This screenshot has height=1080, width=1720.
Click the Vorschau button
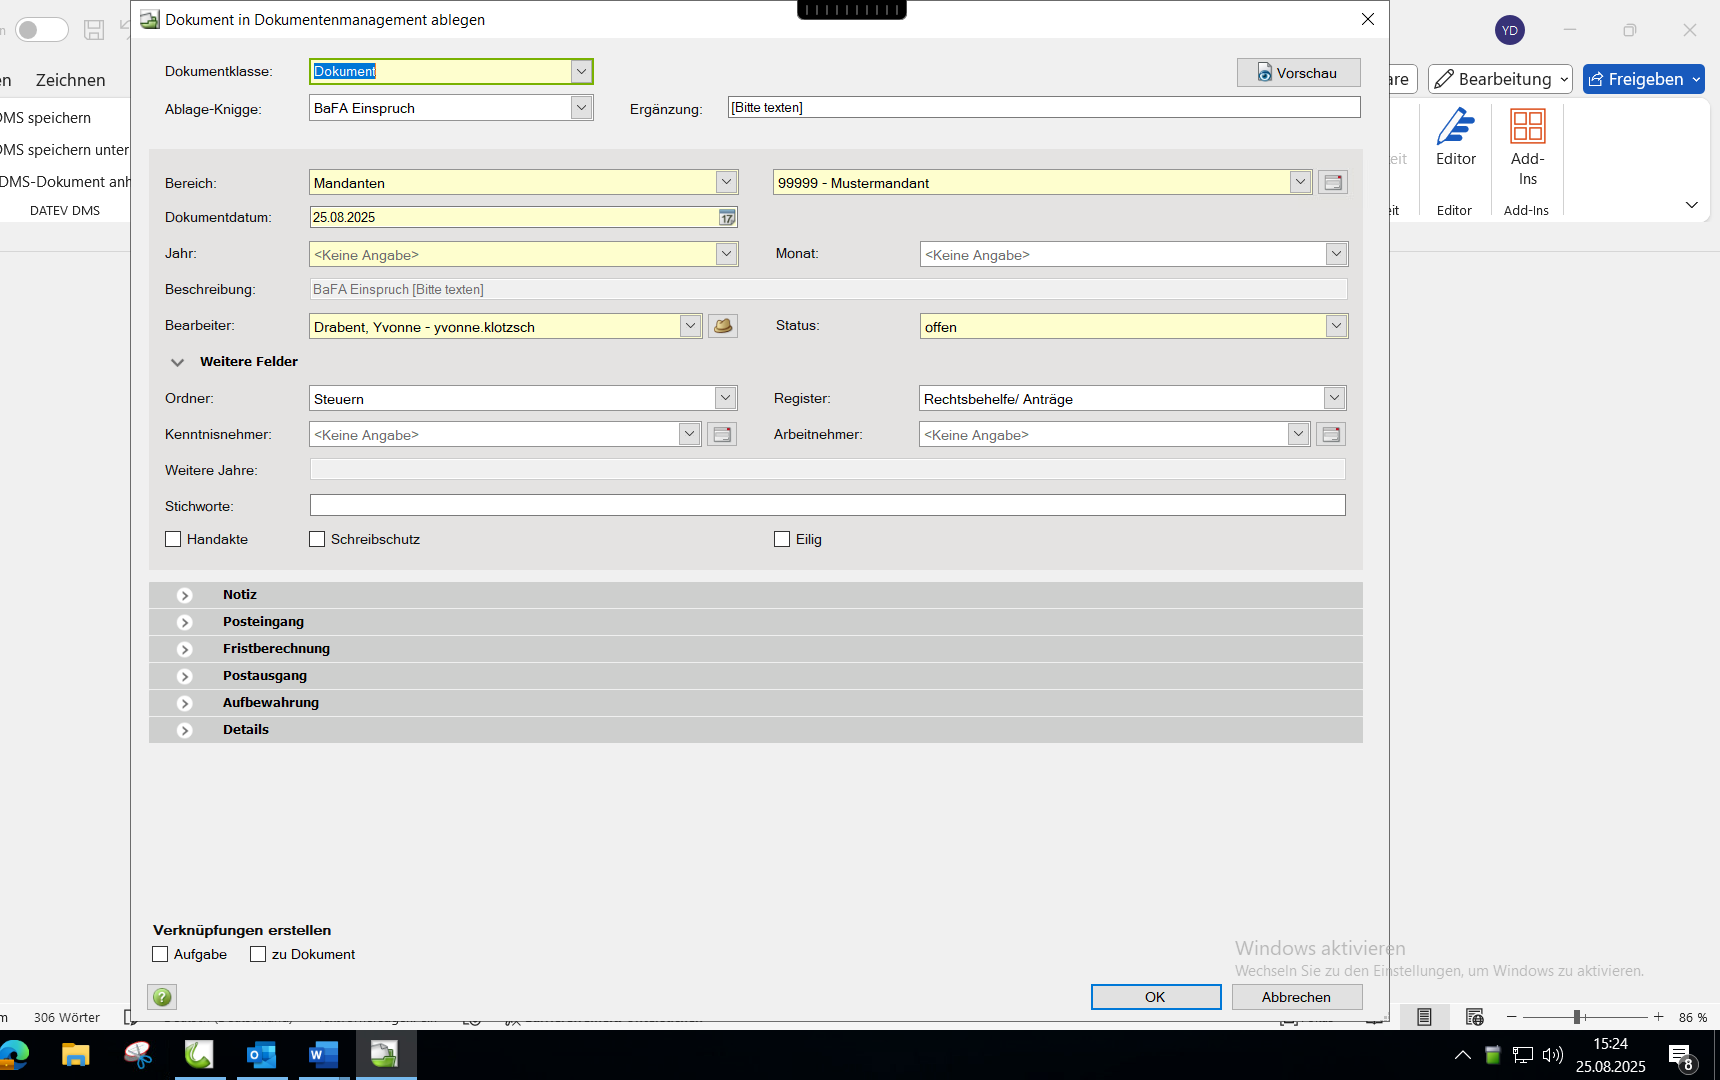1298,73
